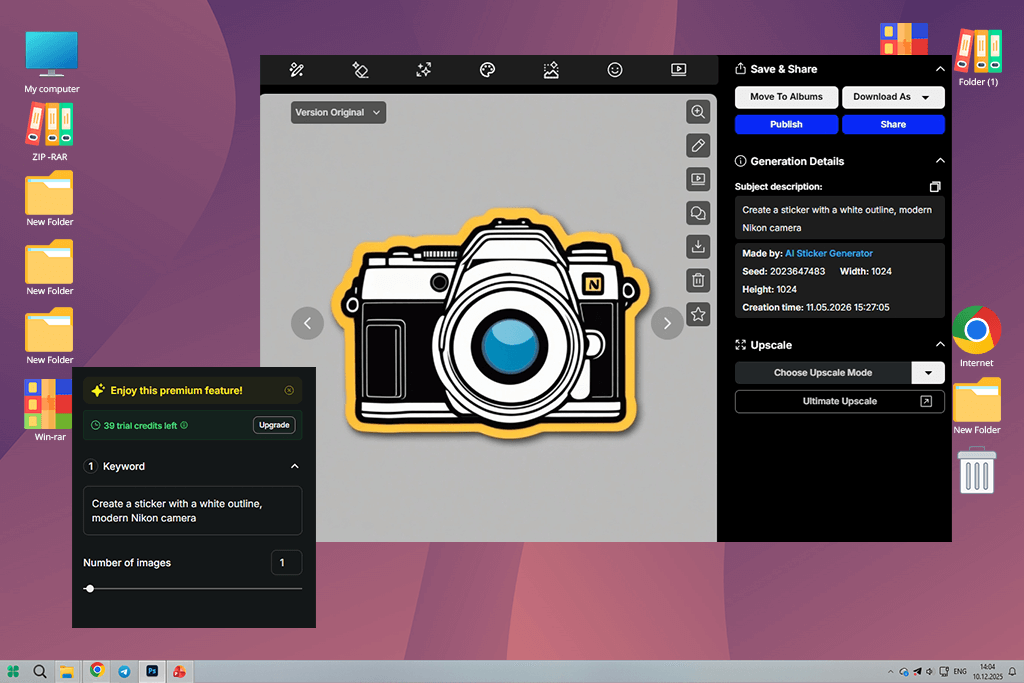Copy the subject description text
This screenshot has width=1024, height=683.
935,187
